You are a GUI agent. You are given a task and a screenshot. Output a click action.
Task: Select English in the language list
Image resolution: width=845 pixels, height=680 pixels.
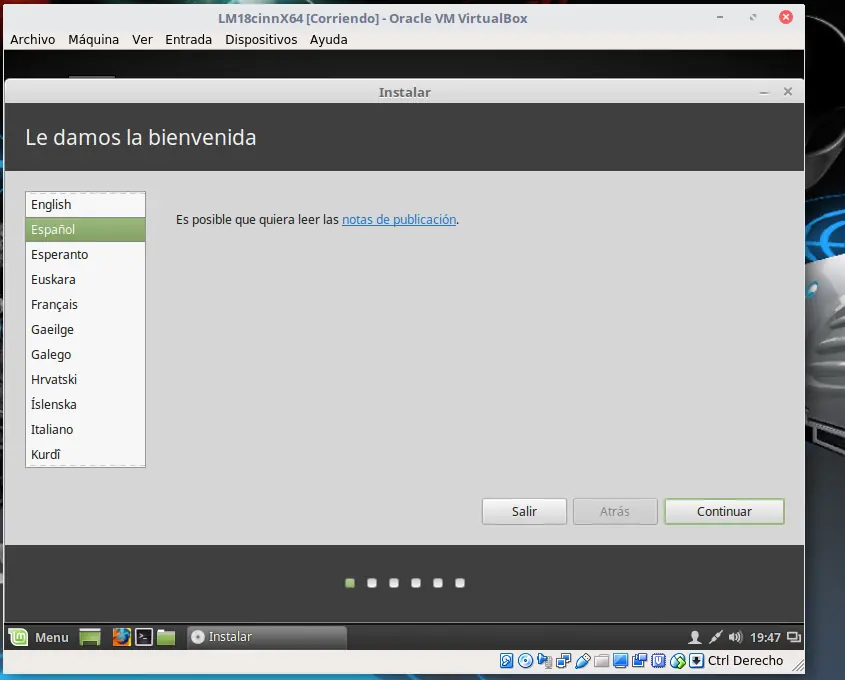coord(85,205)
